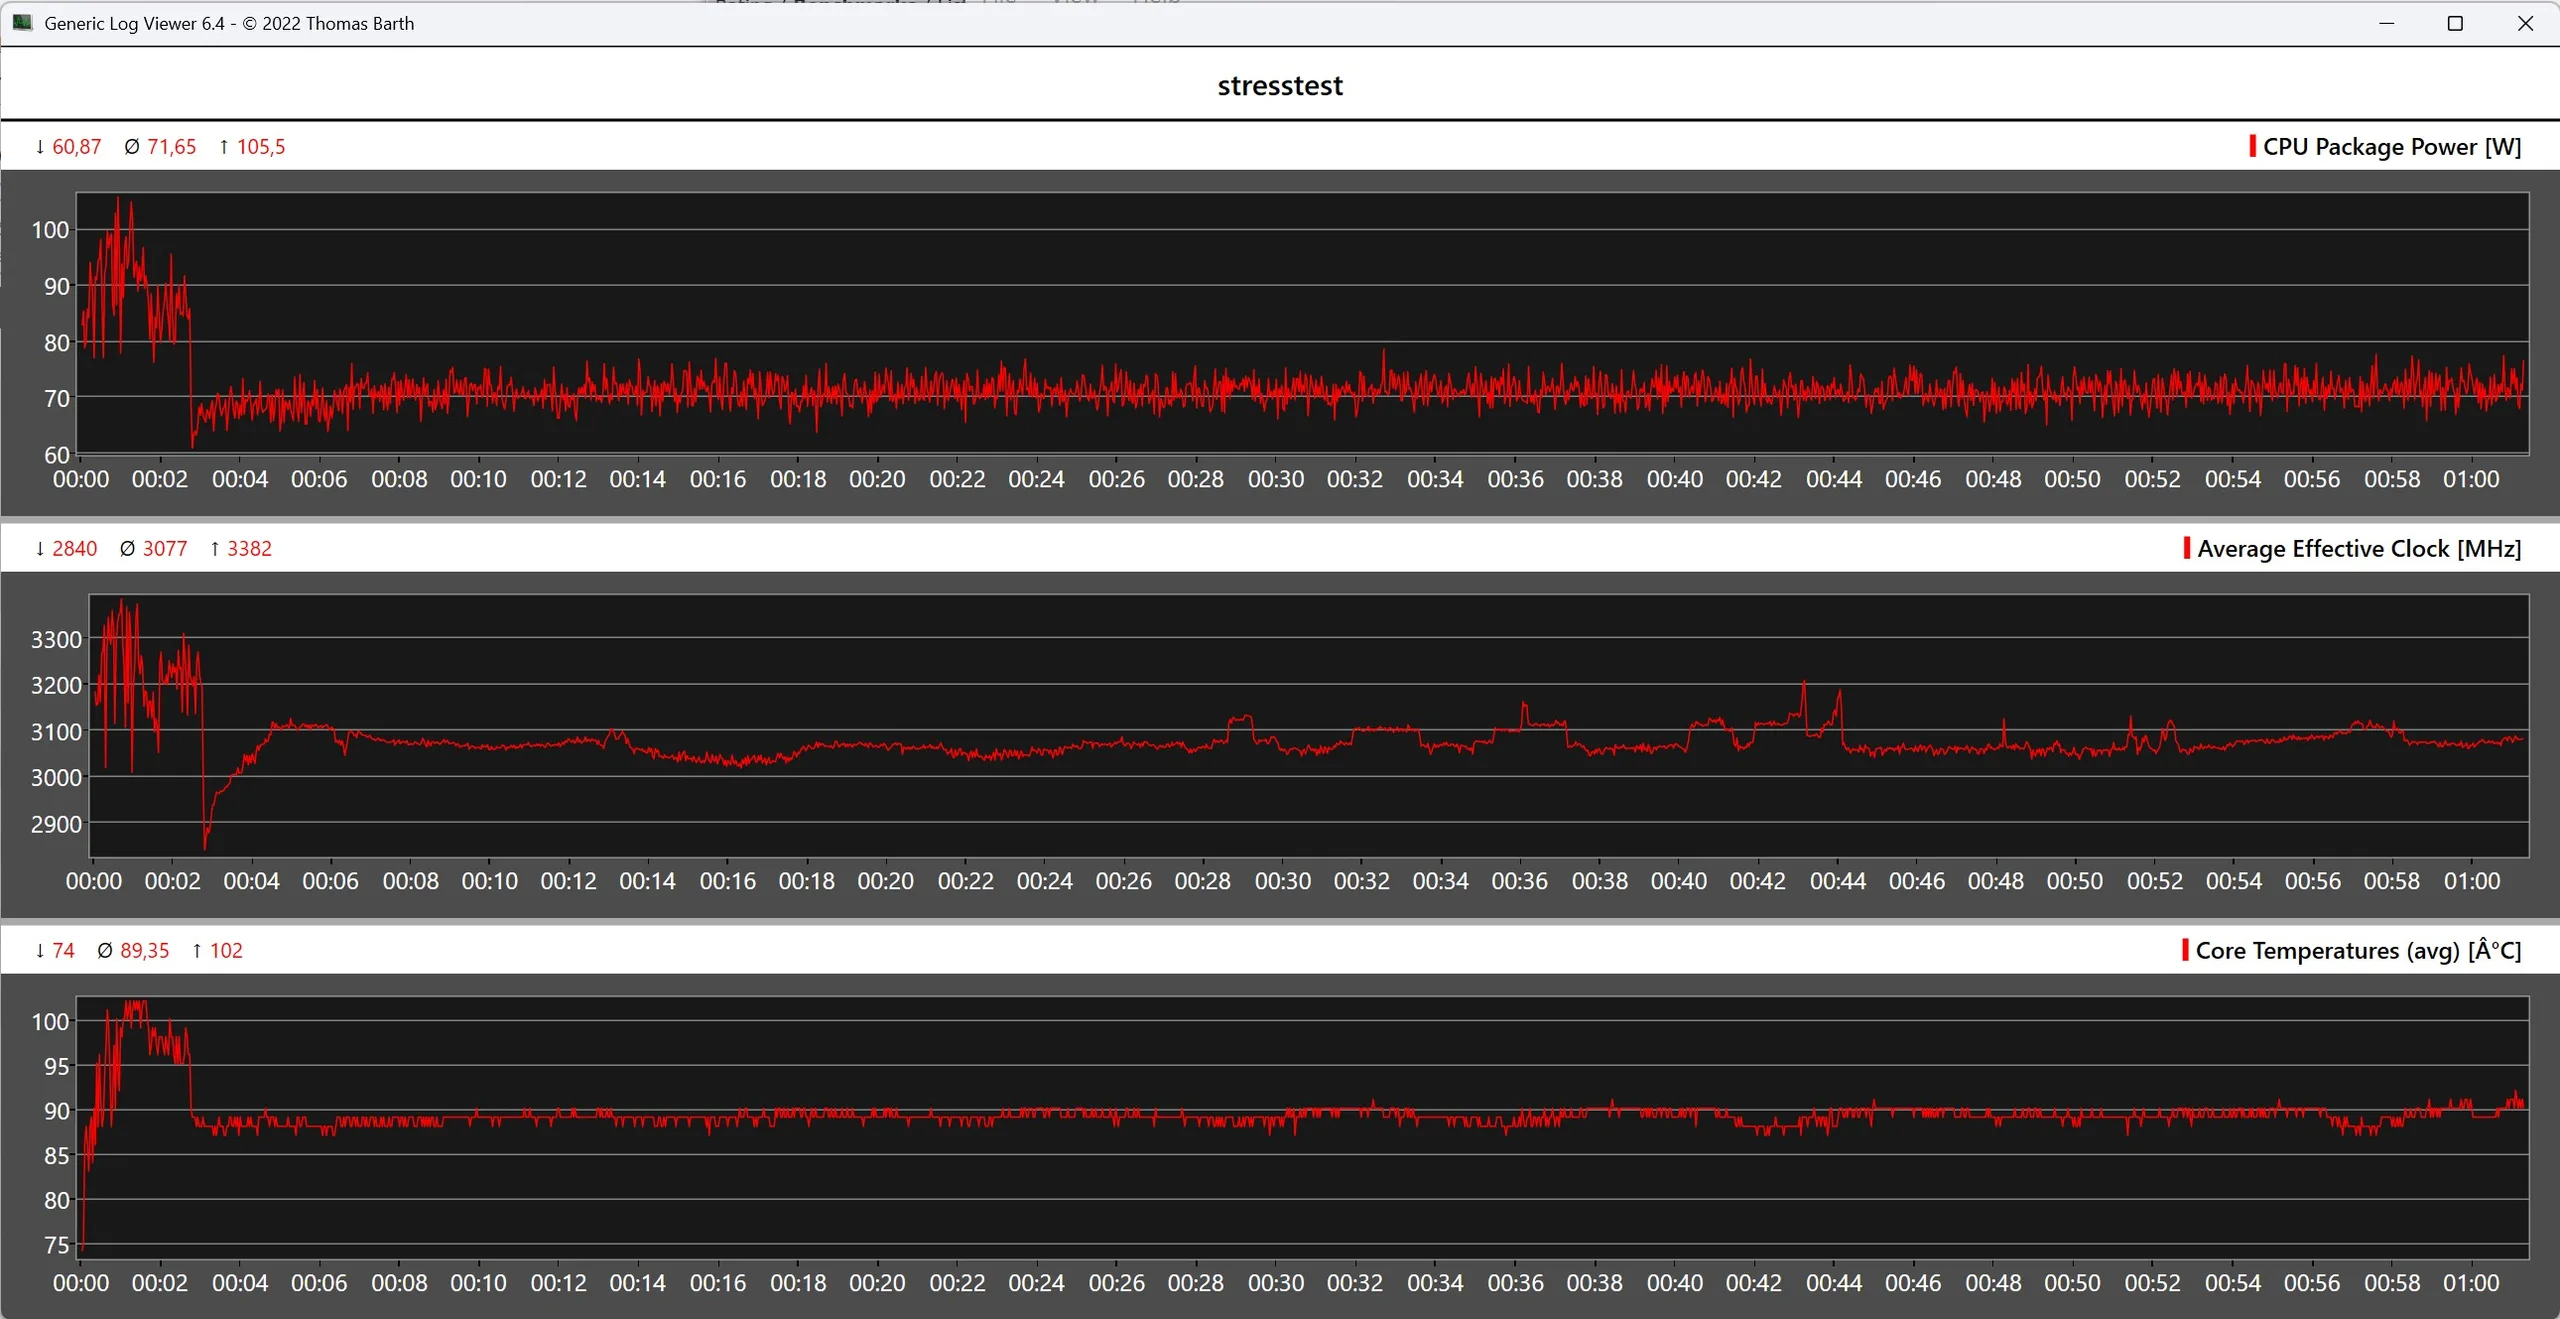Image resolution: width=2560 pixels, height=1319 pixels.
Task: Click the CPU Package Power minimum arrow
Action: click(40, 147)
